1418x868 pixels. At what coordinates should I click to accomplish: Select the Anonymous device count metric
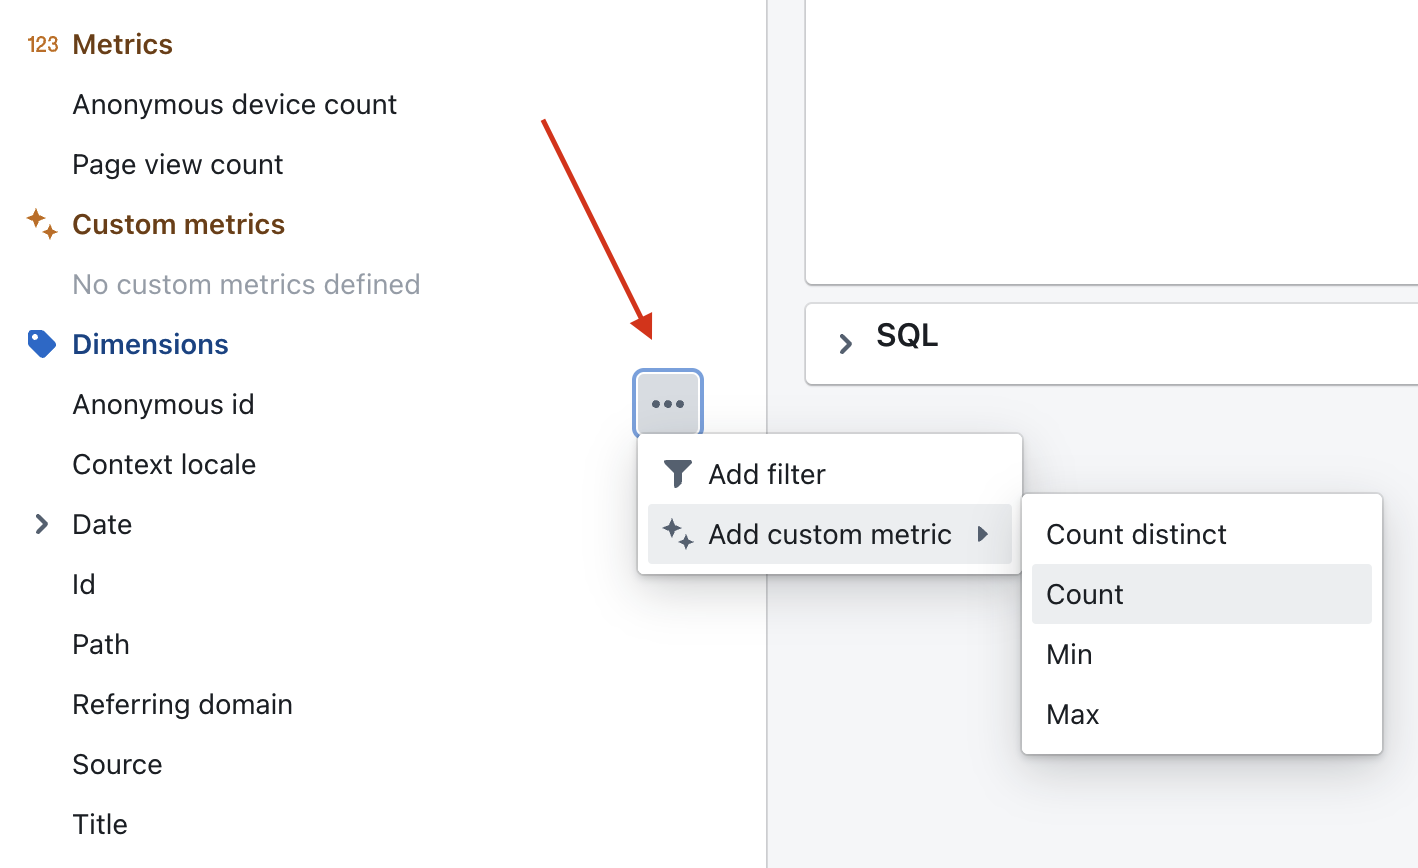click(x=234, y=104)
